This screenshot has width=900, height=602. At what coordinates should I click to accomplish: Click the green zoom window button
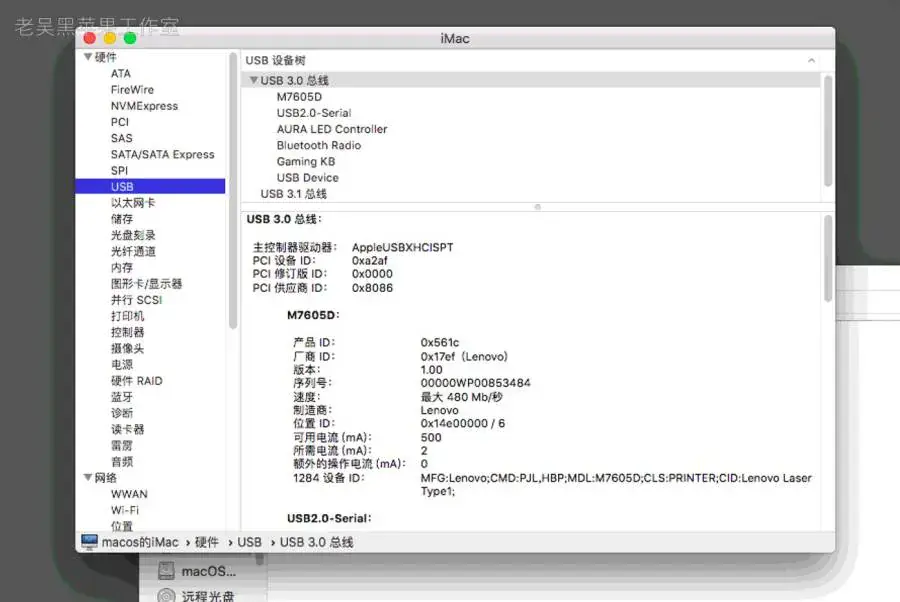tap(130, 38)
